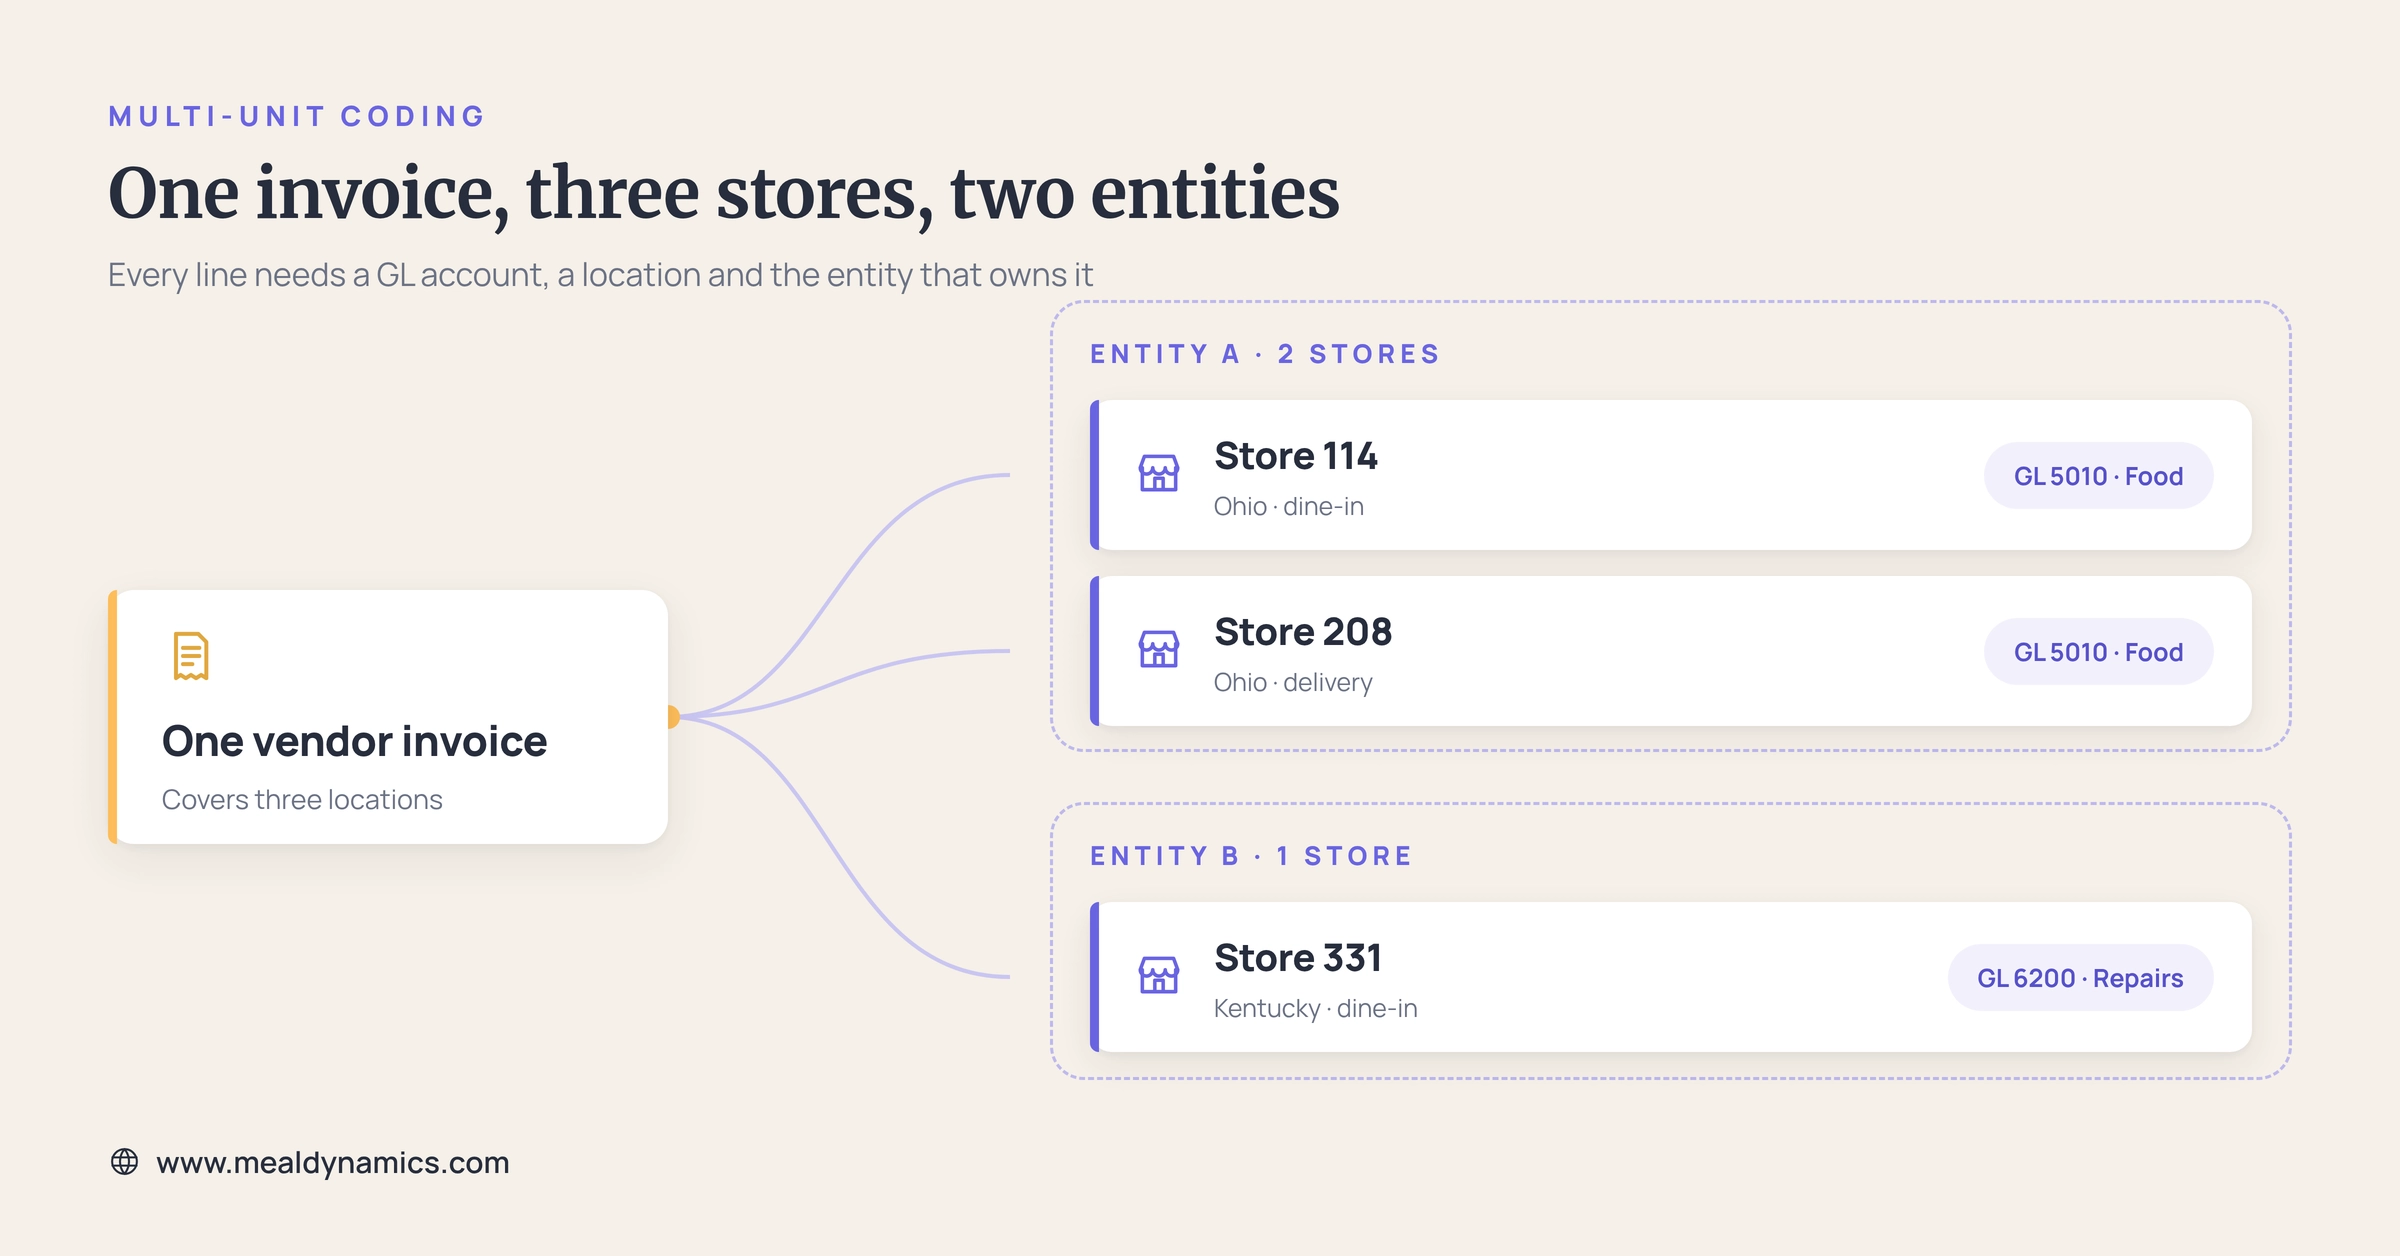Open the www.mealdynamics.com link
Image resolution: width=2400 pixels, height=1256 pixels.
coord(333,1162)
